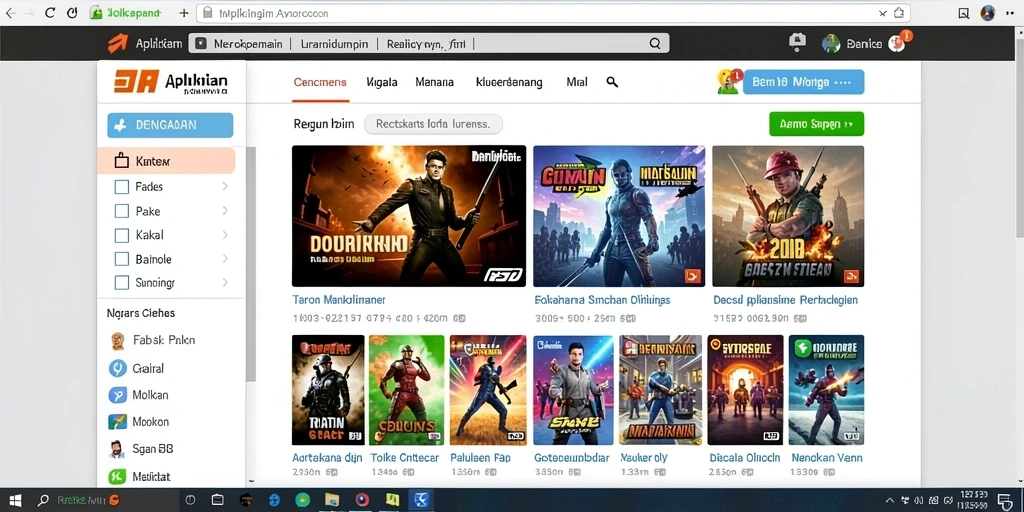
Task: Switch to the Manana tab
Action: (434, 82)
